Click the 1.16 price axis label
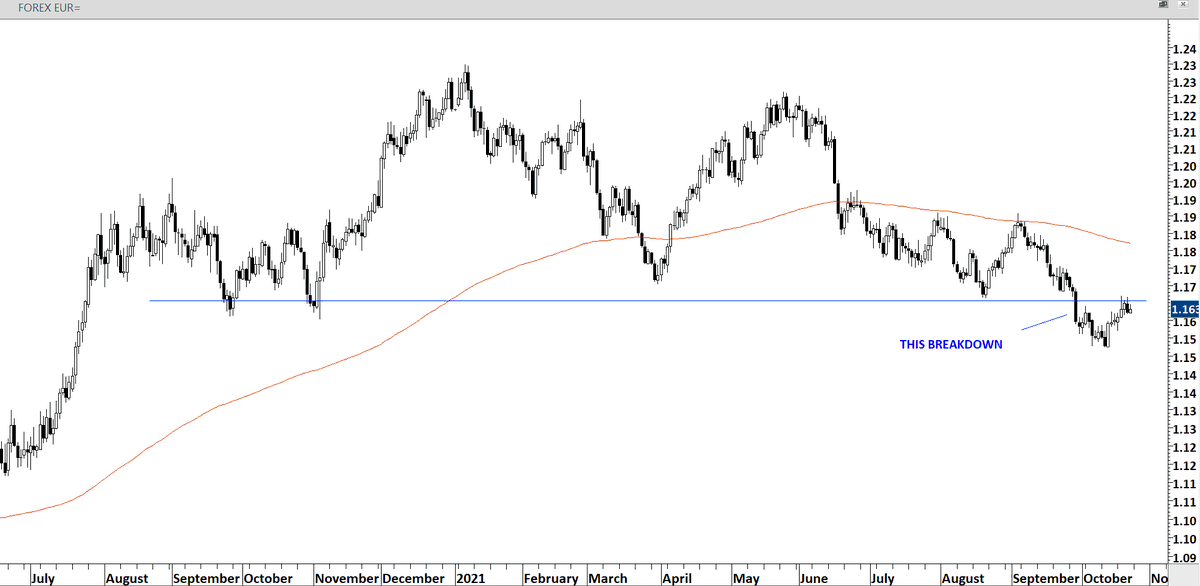 point(1184,322)
